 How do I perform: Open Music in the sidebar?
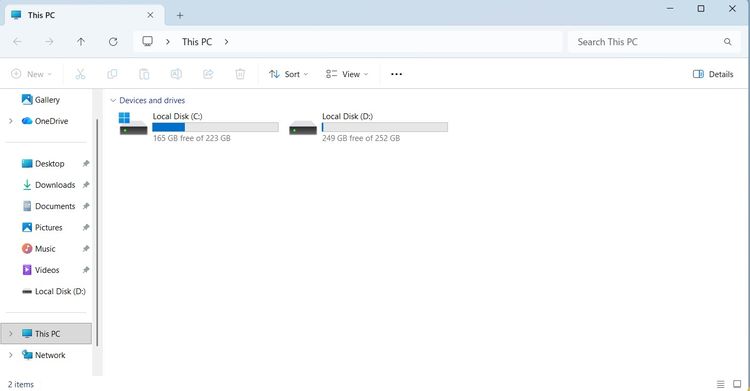pyautogui.click(x=38, y=249)
